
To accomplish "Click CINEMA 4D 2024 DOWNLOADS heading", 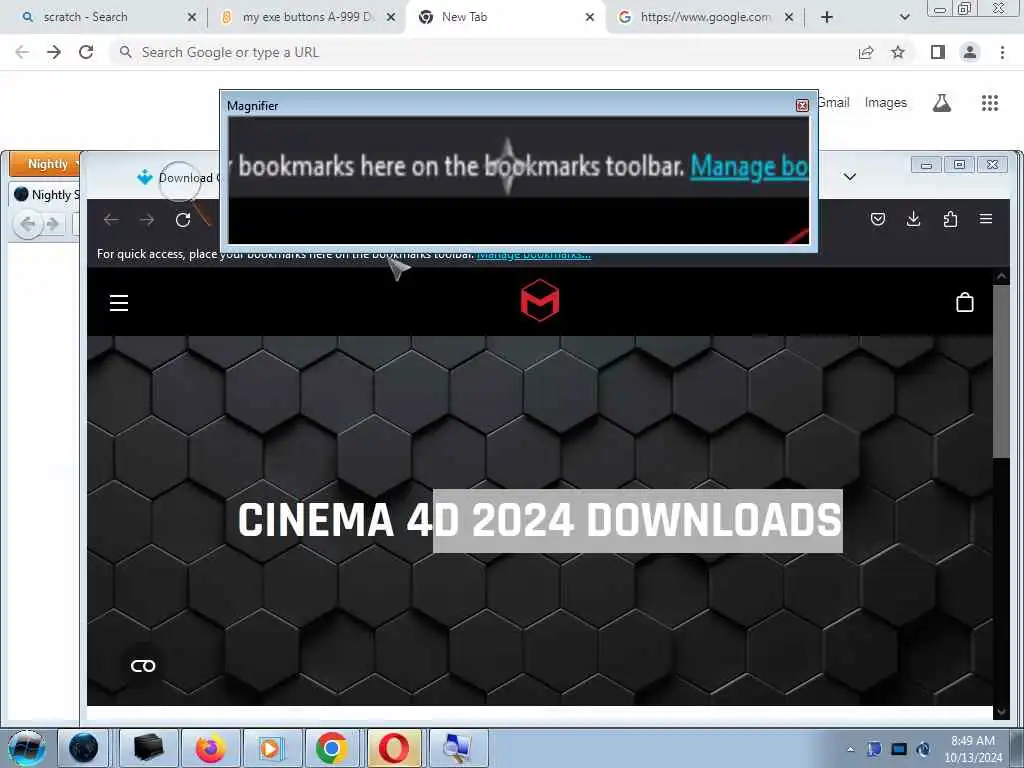I will (539, 520).
